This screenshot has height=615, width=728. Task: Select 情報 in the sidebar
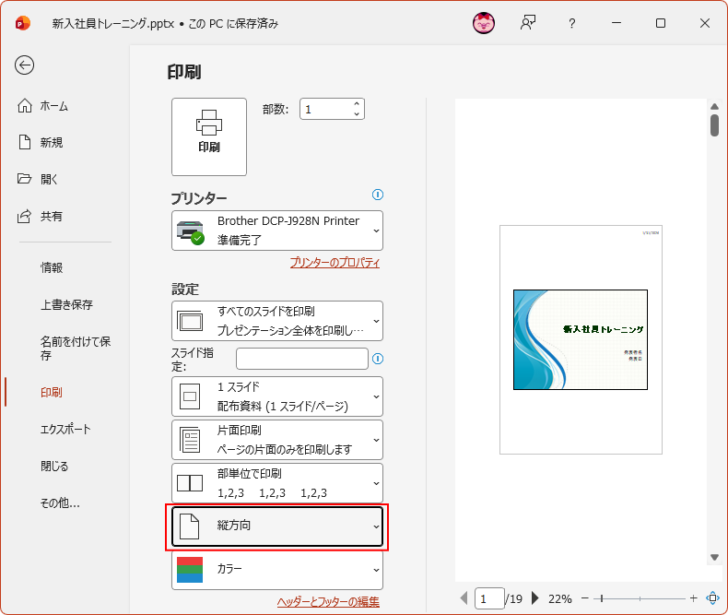(52, 268)
